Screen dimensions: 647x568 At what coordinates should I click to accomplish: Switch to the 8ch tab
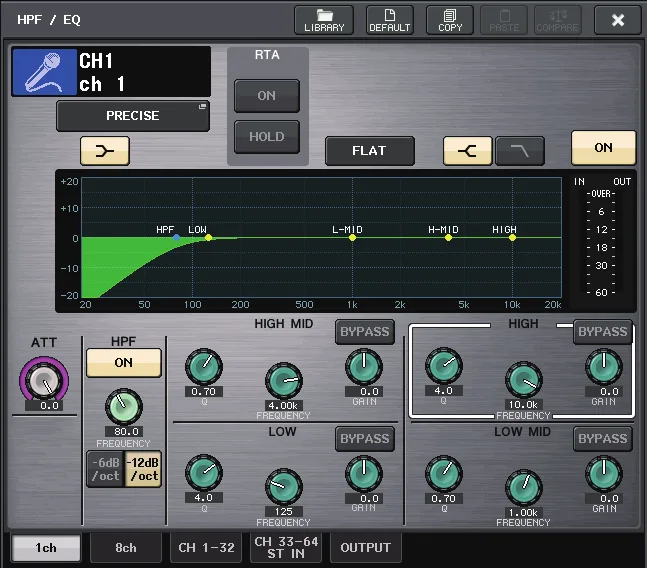[126, 548]
